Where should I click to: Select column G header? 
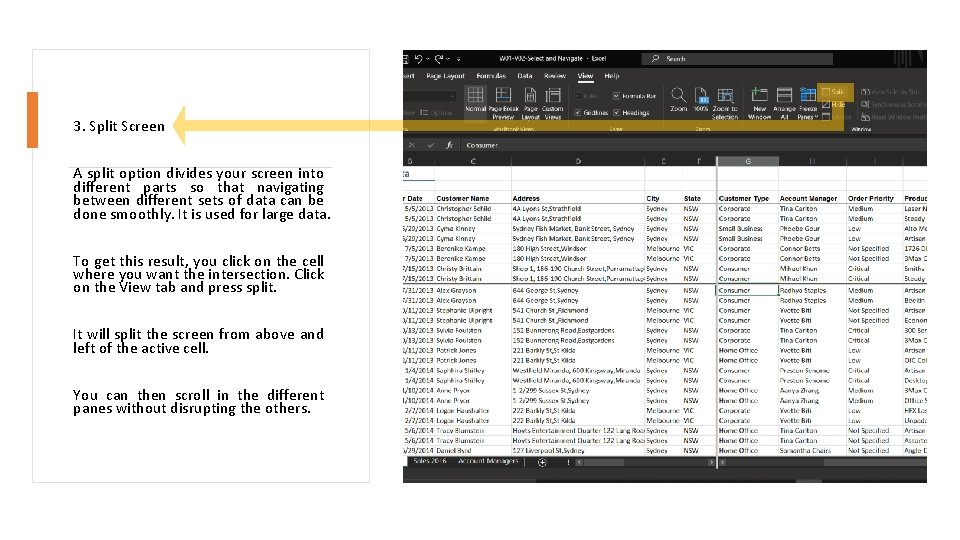click(x=748, y=161)
